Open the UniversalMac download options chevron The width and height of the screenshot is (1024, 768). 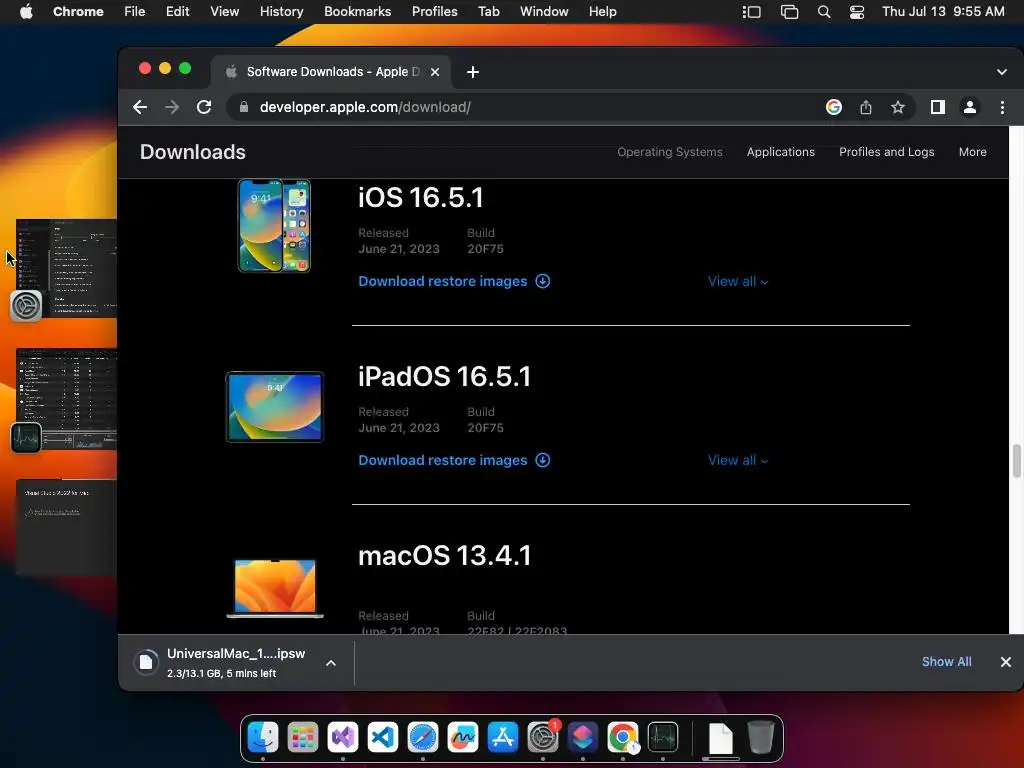pos(331,663)
